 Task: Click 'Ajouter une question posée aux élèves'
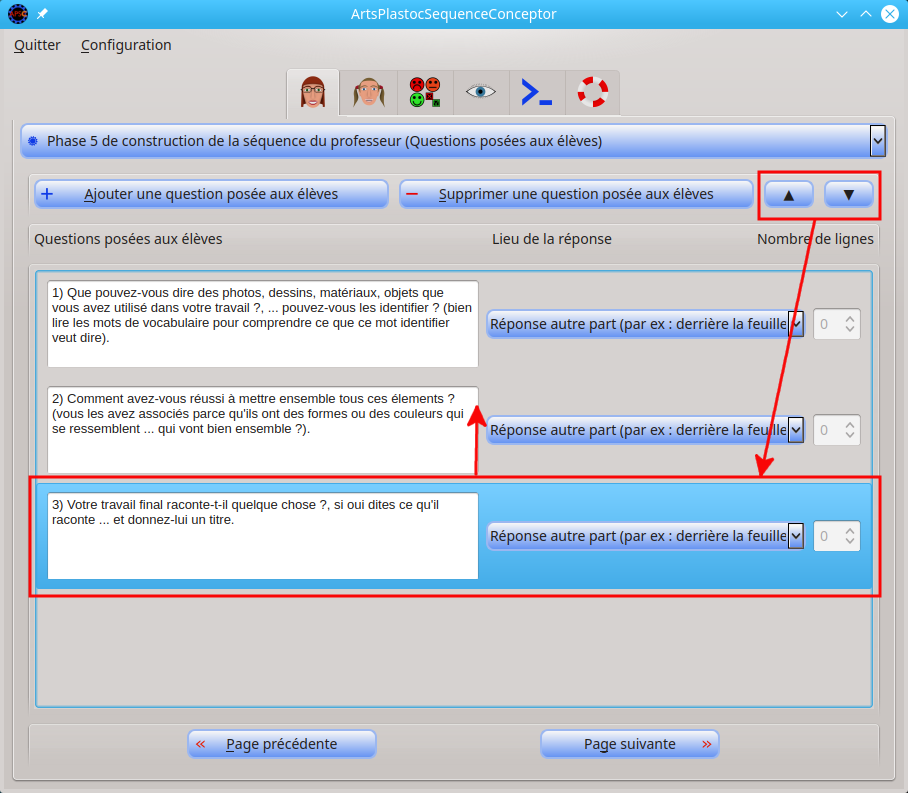point(211,194)
